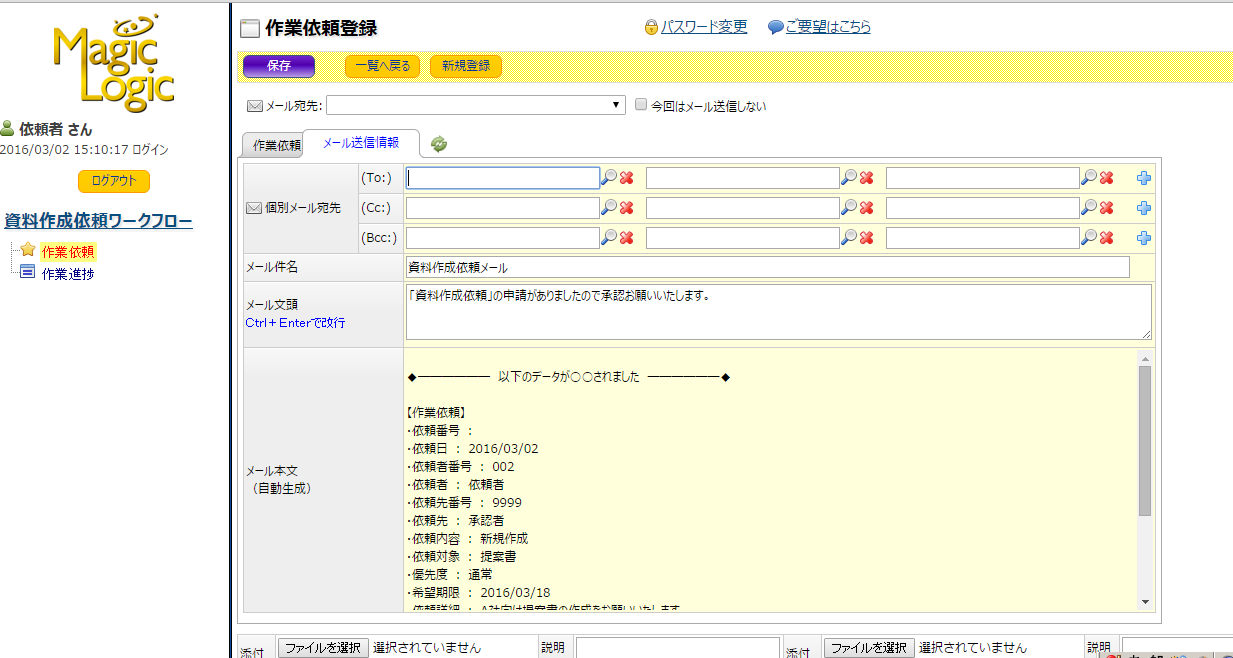
Task: Switch to the 作業依頼 tab
Action: click(x=273, y=145)
